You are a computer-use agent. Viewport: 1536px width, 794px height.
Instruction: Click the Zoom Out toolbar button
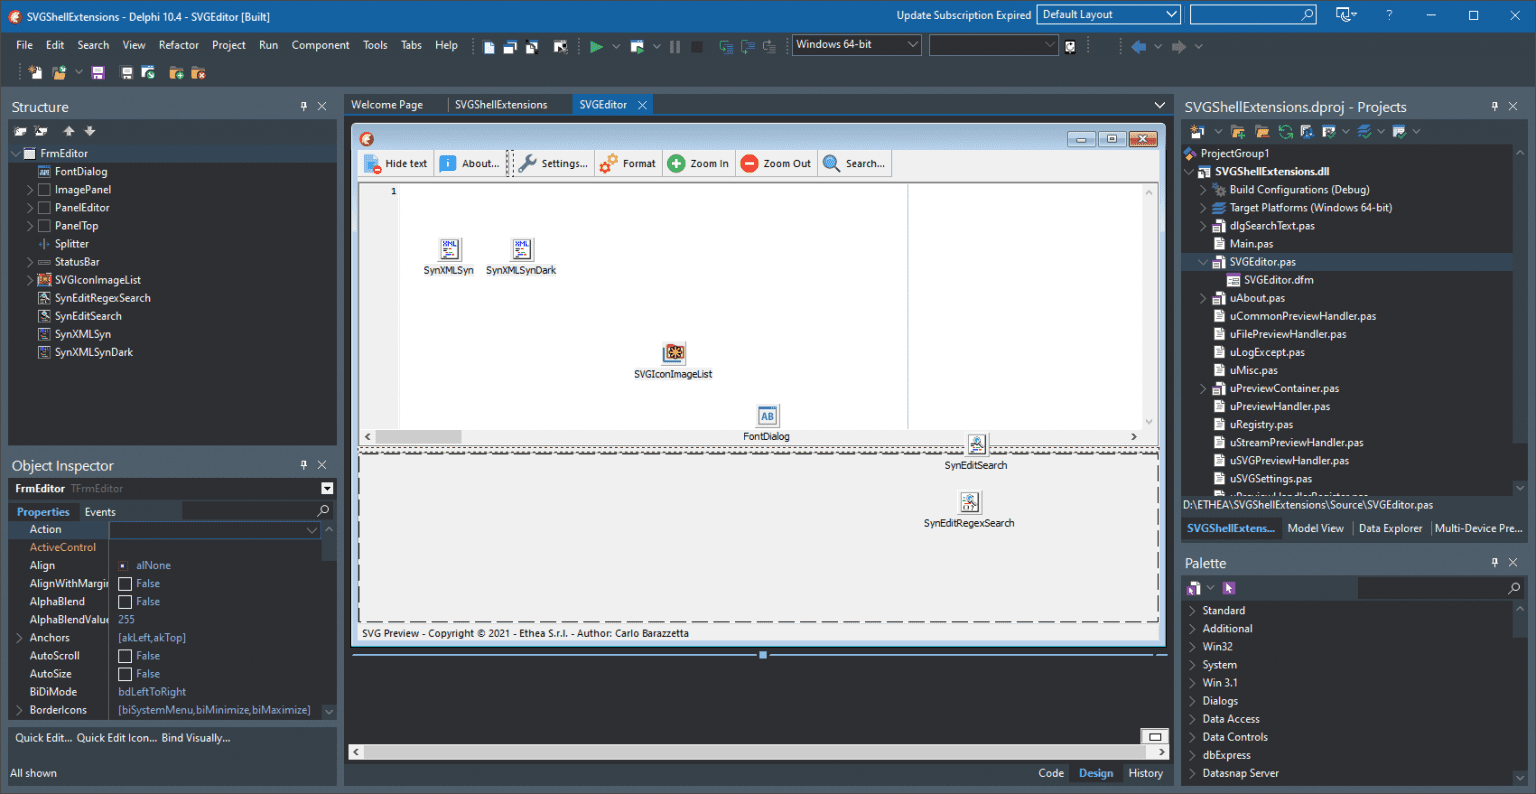776,164
